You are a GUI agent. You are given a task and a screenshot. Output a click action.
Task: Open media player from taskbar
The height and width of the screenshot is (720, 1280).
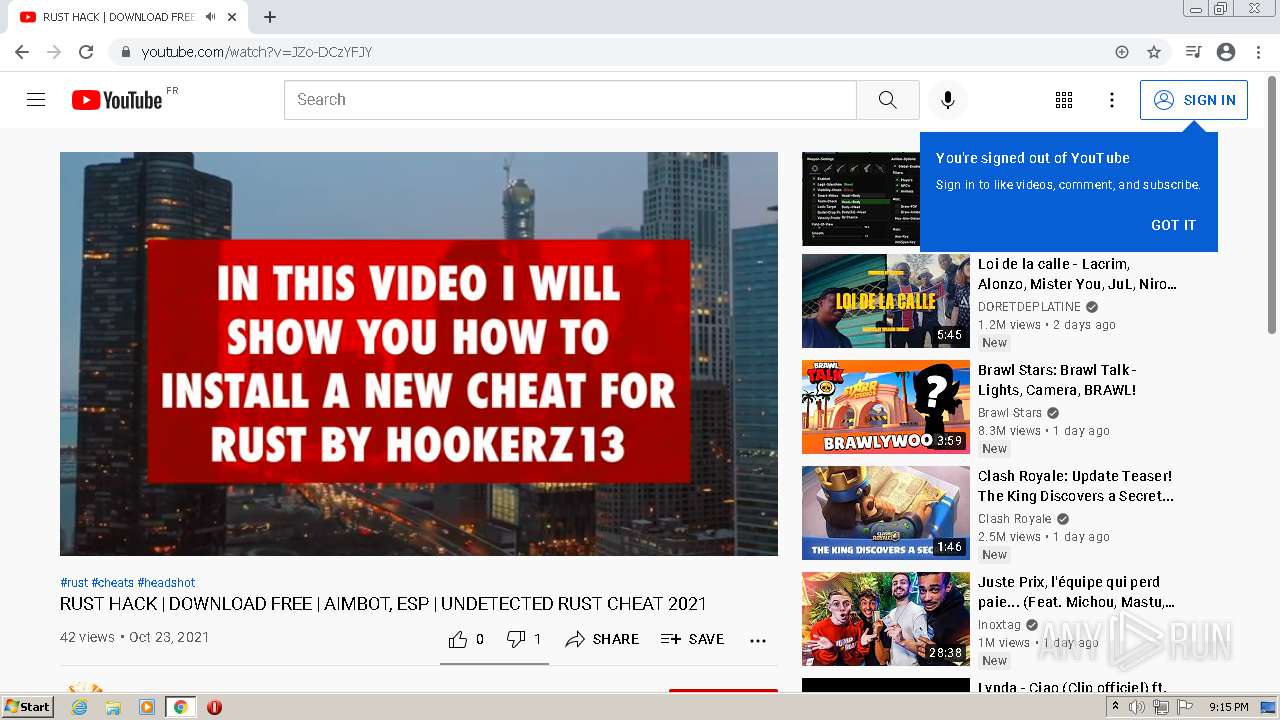click(x=147, y=707)
